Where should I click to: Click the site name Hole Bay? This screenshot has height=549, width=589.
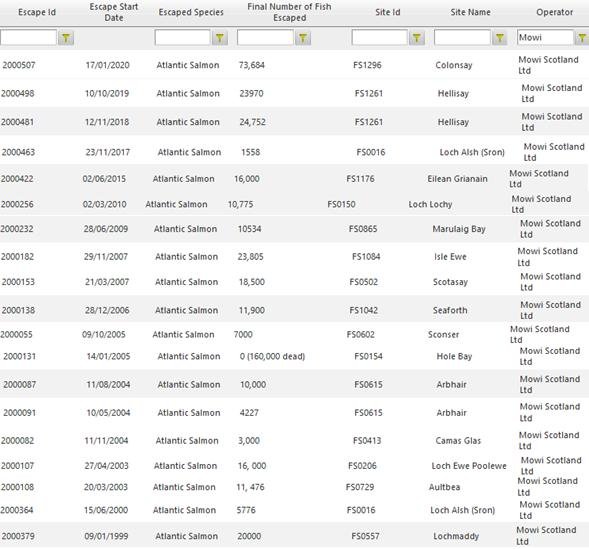454,357
